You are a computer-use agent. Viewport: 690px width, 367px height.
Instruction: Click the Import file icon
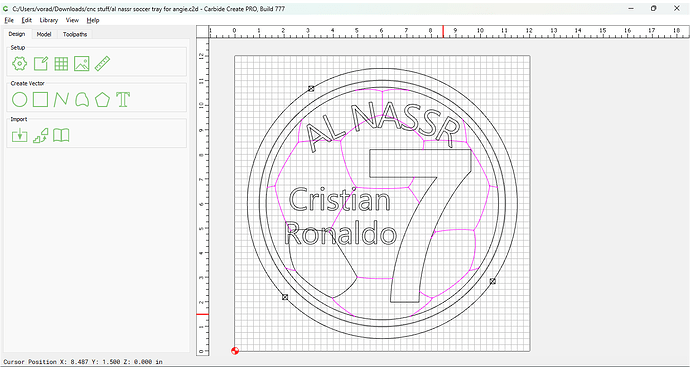point(19,136)
